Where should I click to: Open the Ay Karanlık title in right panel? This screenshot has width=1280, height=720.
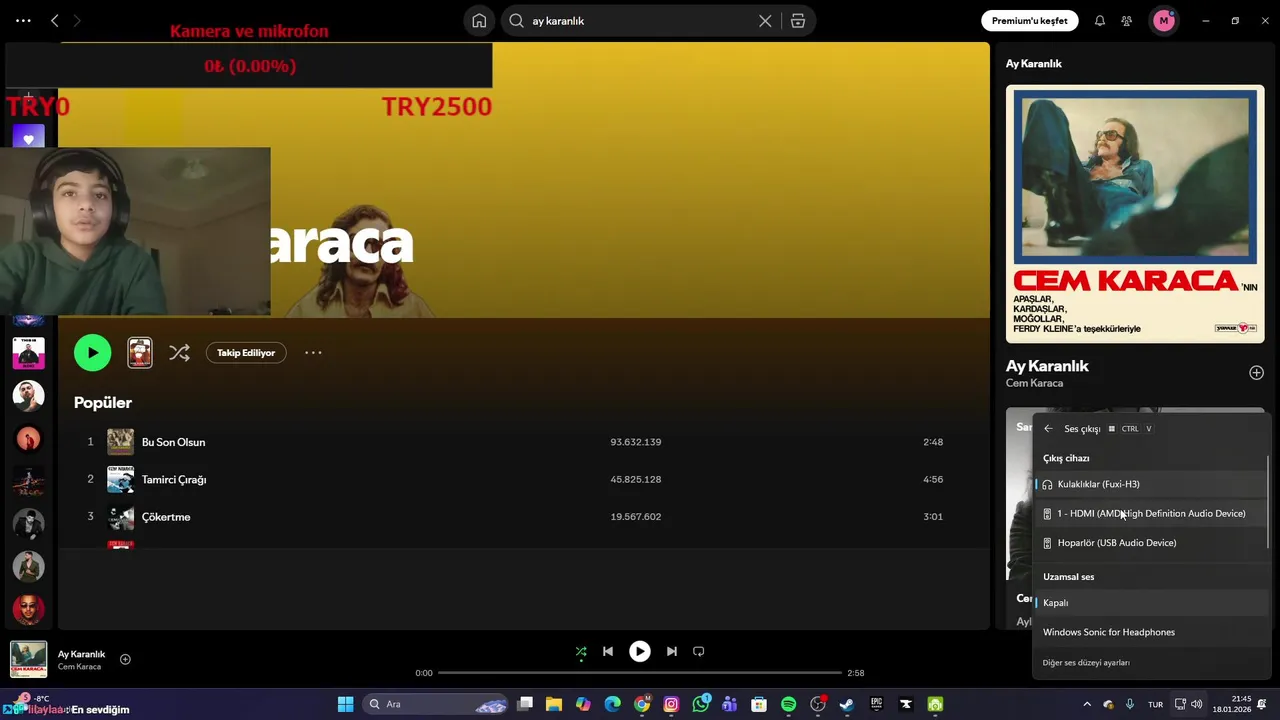[x=1047, y=366]
